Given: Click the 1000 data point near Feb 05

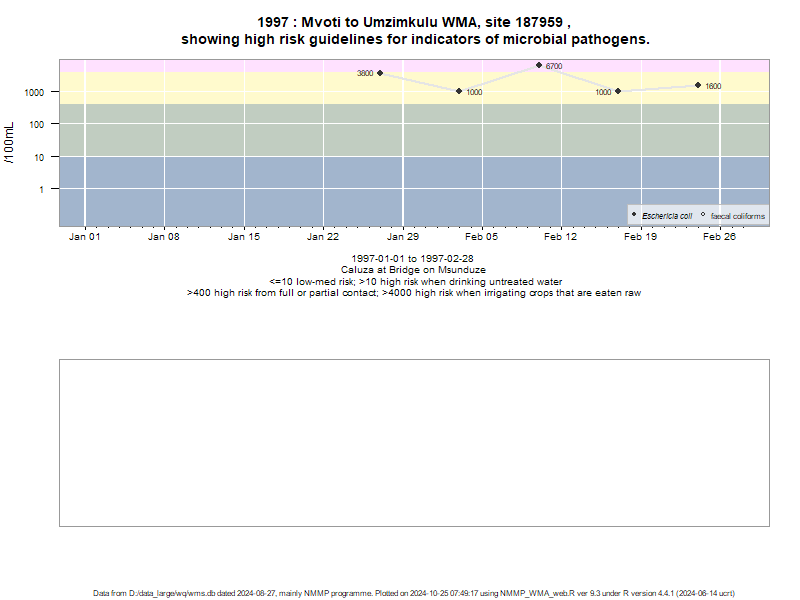Looking at the screenshot, I should click(x=459, y=91).
